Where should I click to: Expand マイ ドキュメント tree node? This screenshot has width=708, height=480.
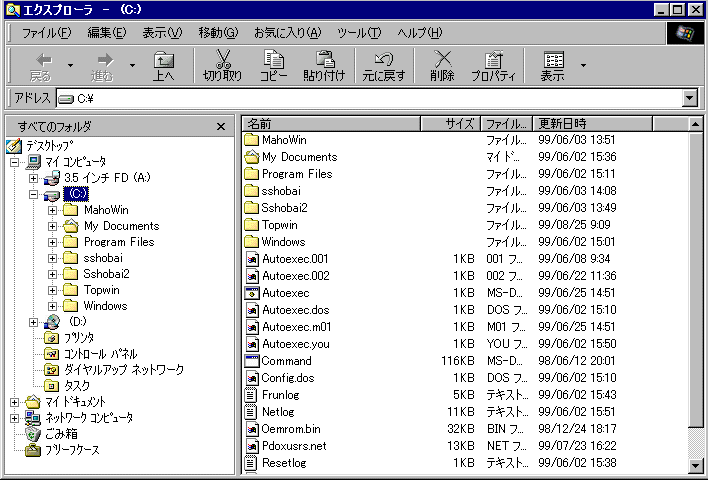14,402
